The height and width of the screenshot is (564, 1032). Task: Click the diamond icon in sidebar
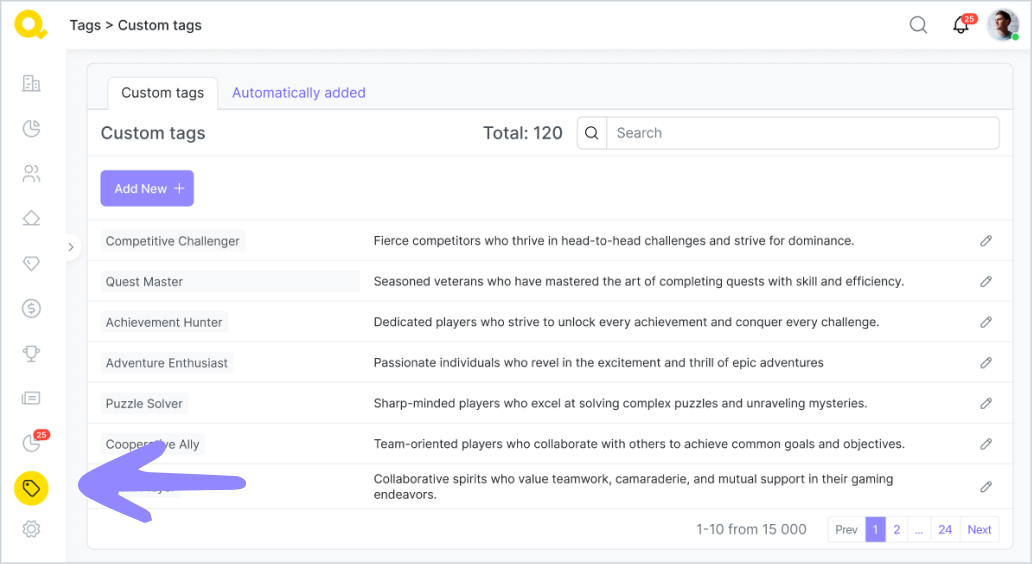pos(31,264)
